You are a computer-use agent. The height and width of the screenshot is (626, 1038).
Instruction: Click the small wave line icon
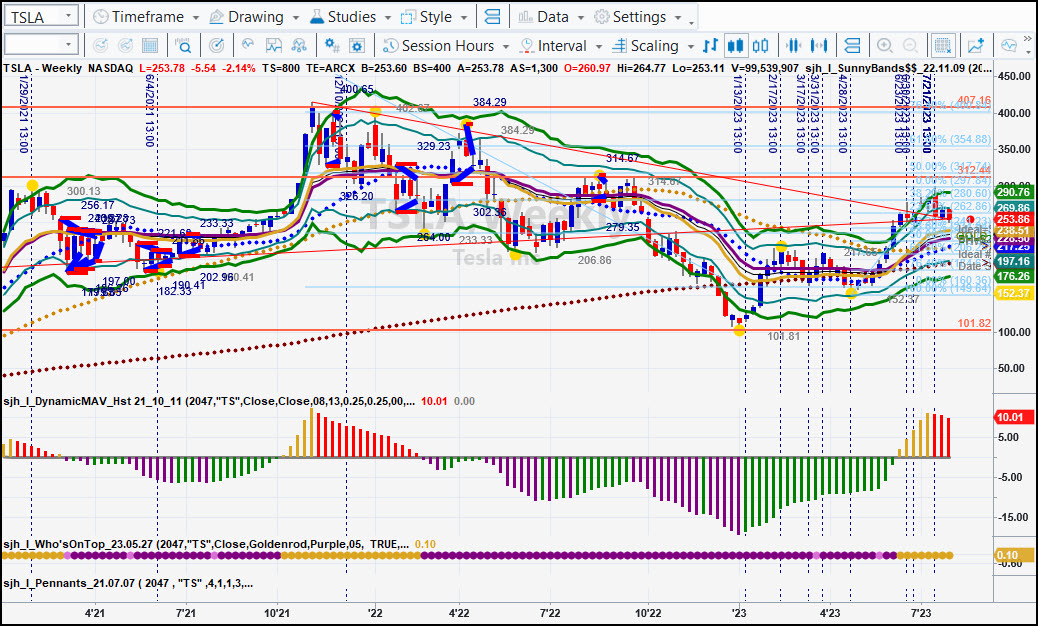(x=248, y=45)
